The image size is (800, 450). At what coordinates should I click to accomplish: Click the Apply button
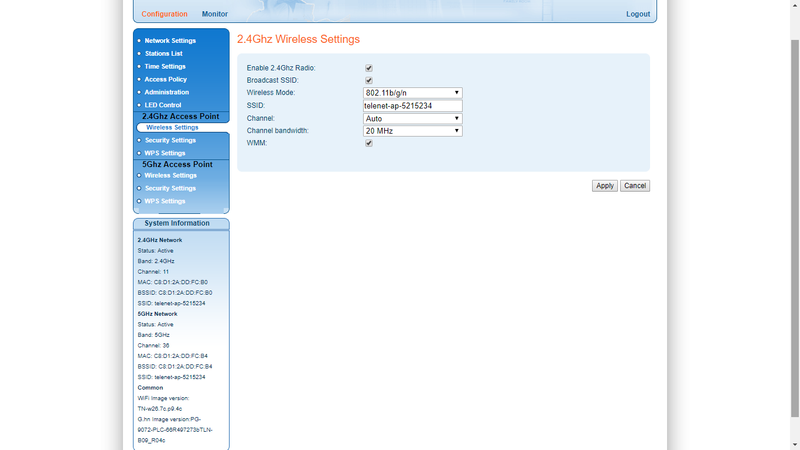click(x=604, y=186)
